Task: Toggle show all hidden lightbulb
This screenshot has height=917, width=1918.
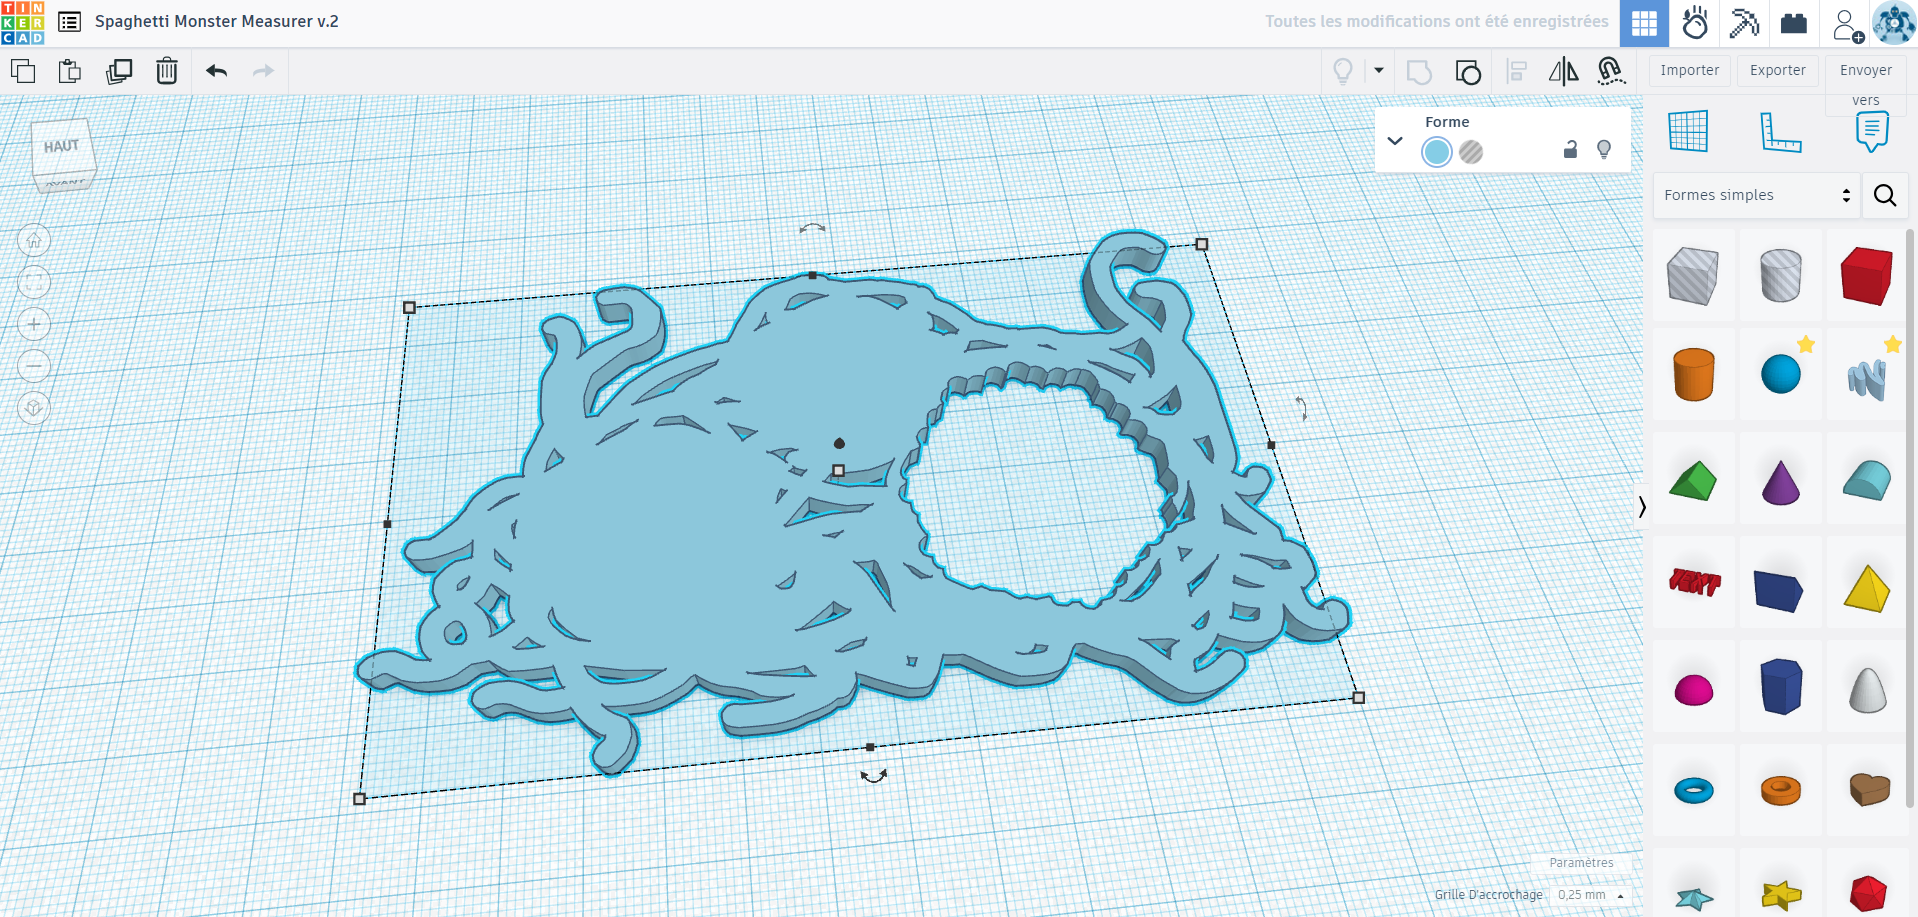Action: click(x=1343, y=71)
